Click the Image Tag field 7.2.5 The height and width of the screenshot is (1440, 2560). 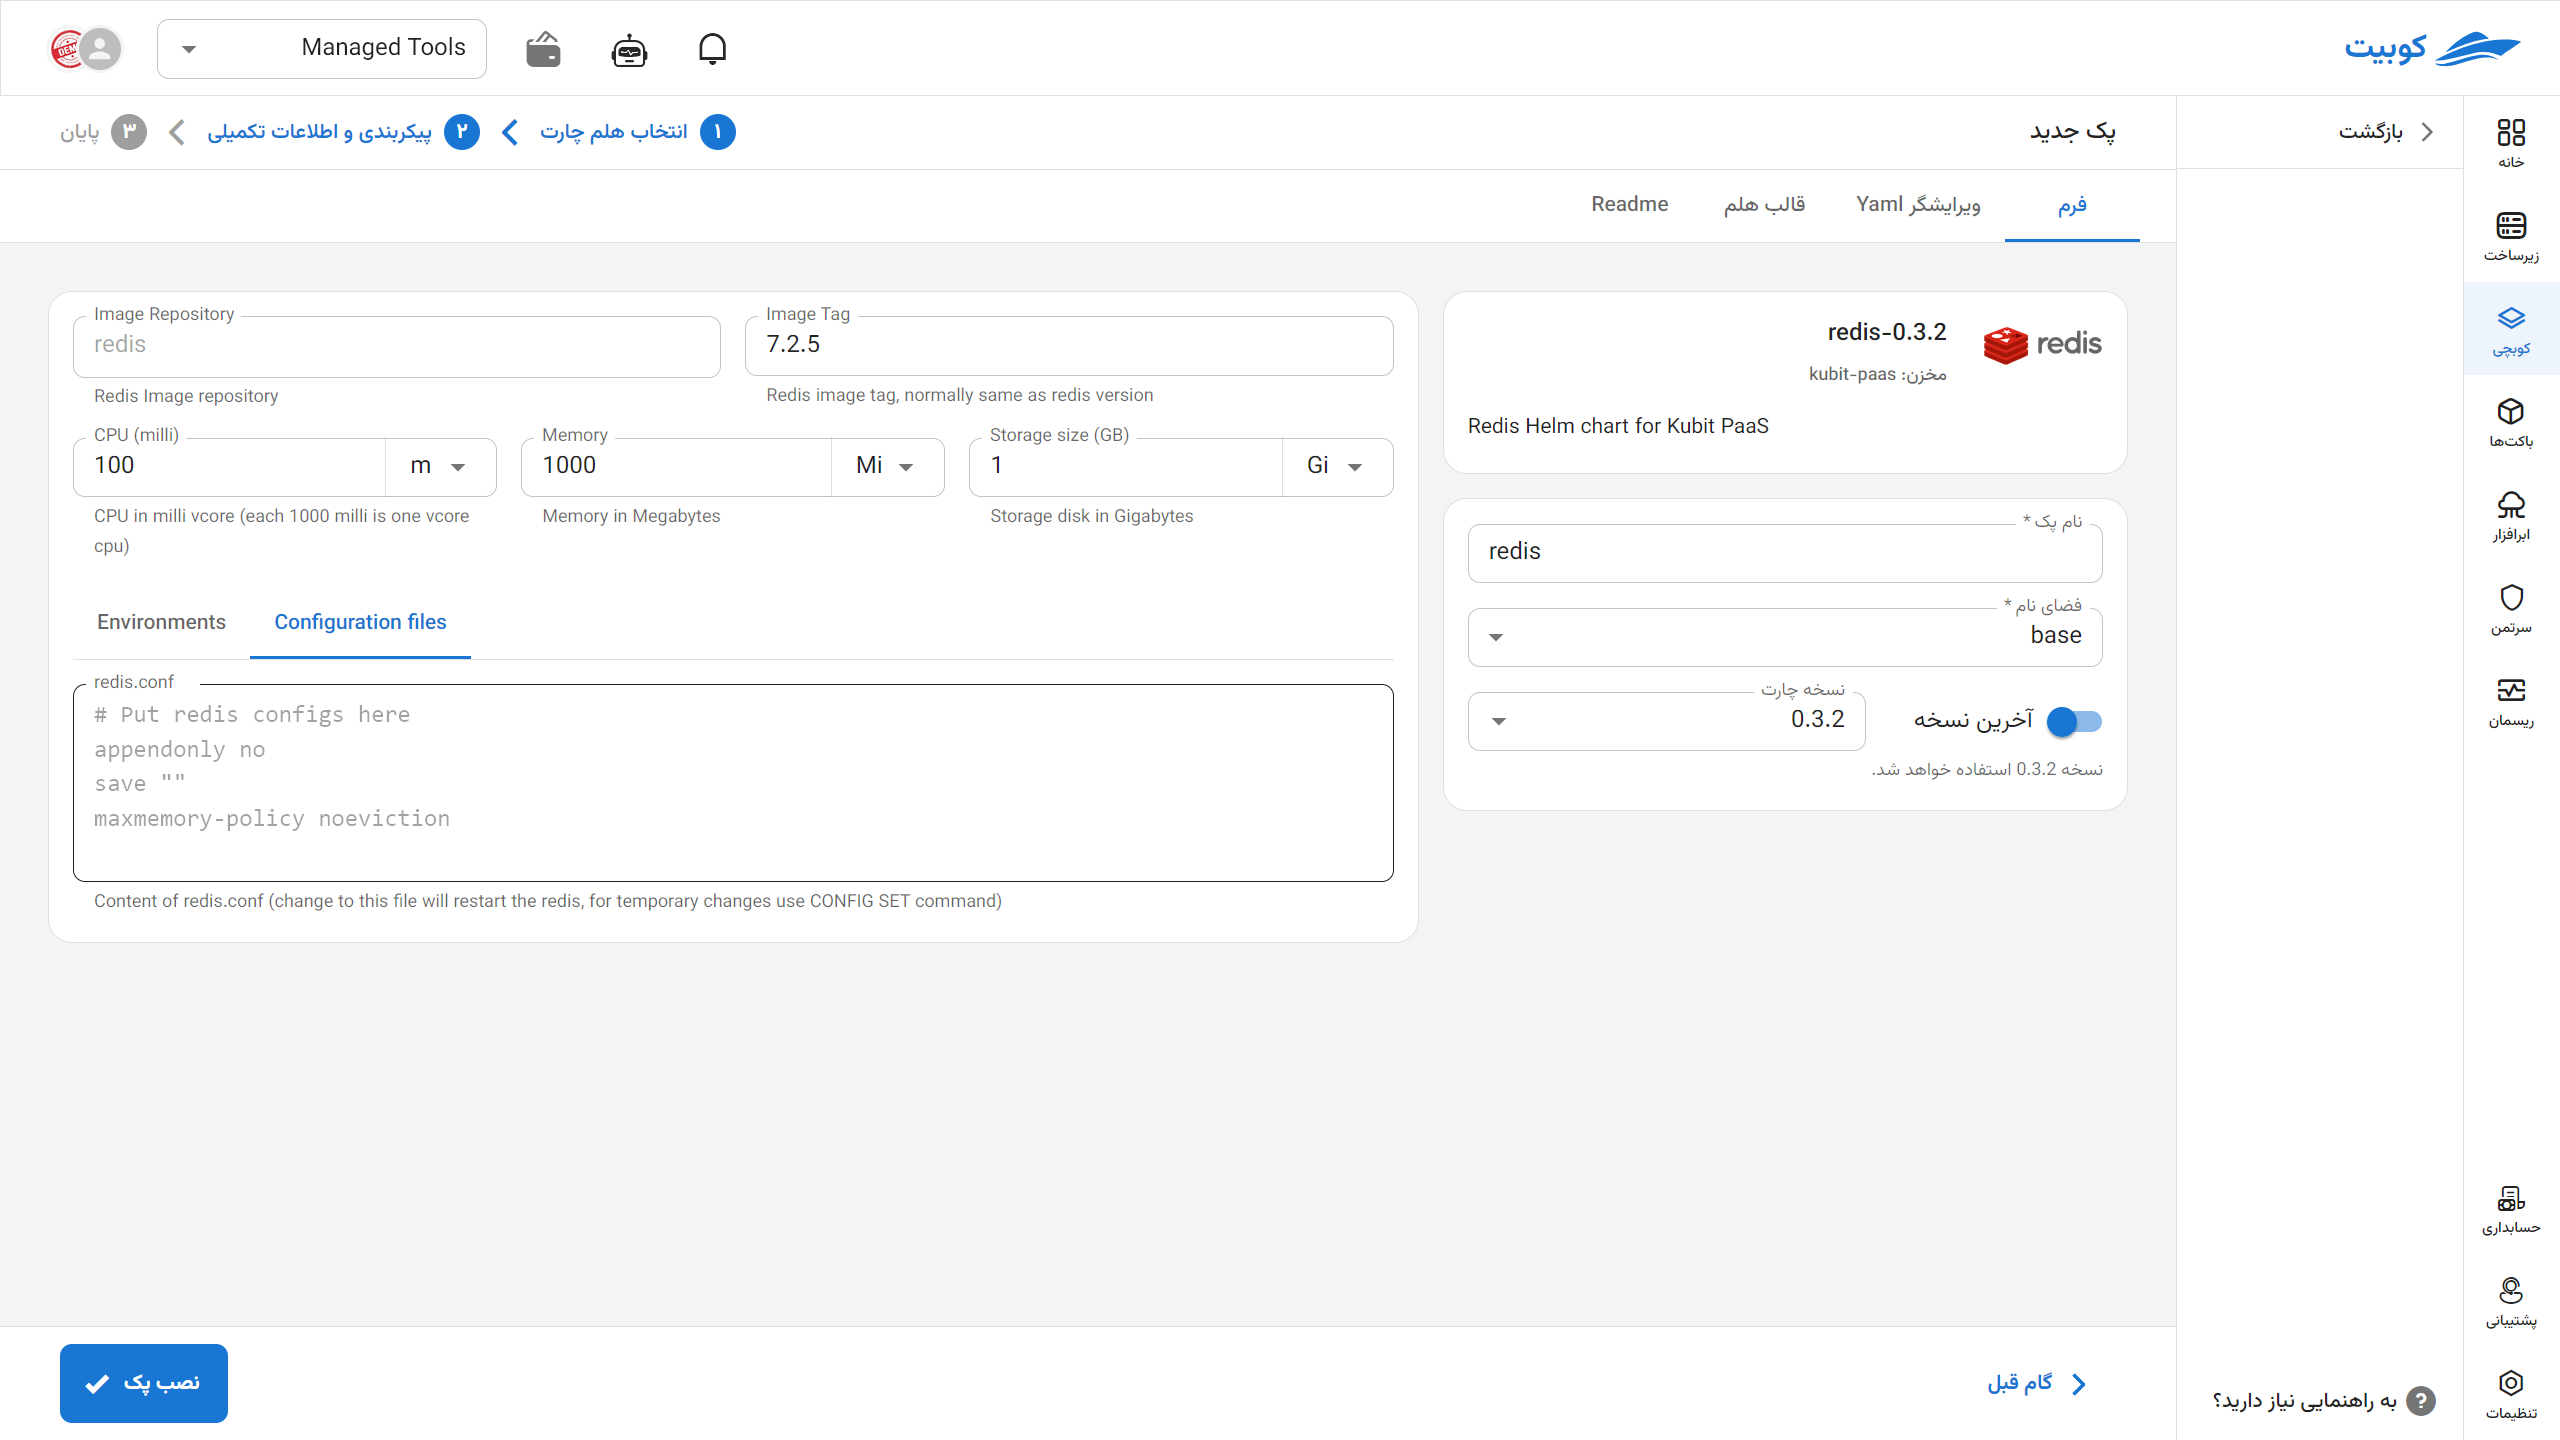coord(1069,346)
